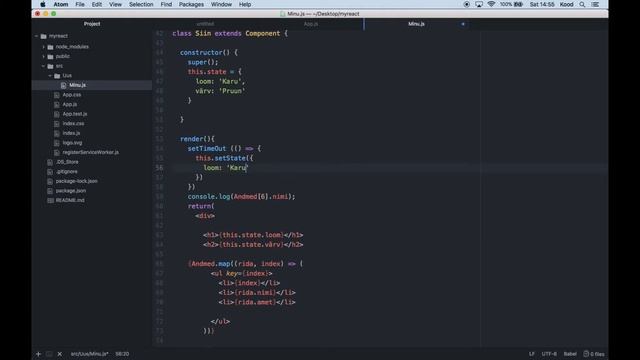Place cursor after loom: 'Karu
The image size is (640, 360).
[247, 168]
